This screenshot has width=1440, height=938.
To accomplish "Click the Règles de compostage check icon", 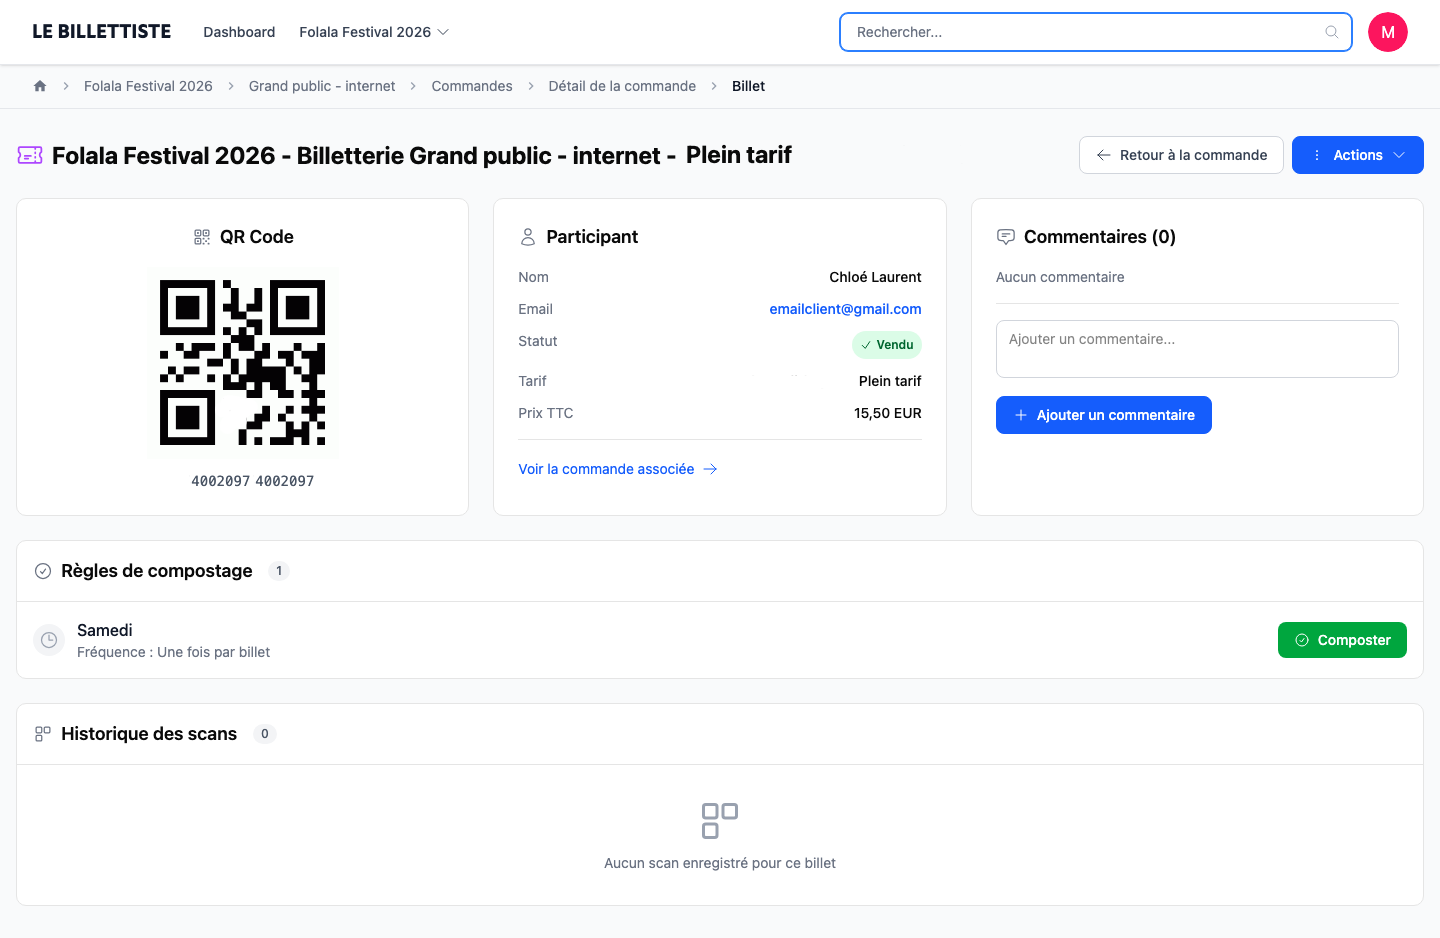I will [x=43, y=571].
